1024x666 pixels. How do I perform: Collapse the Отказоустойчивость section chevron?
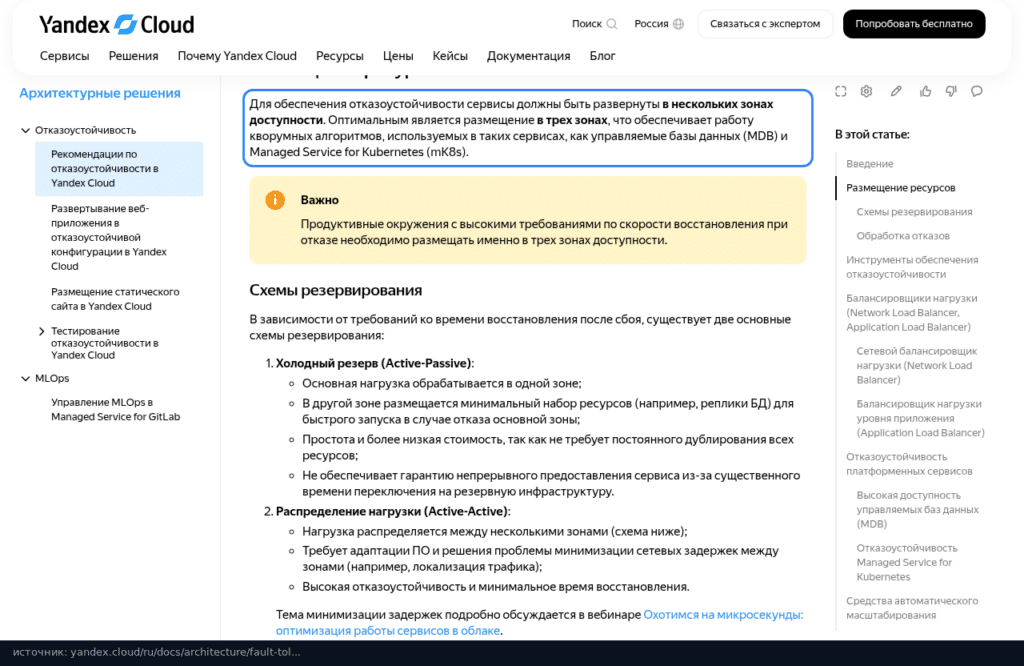(25, 131)
